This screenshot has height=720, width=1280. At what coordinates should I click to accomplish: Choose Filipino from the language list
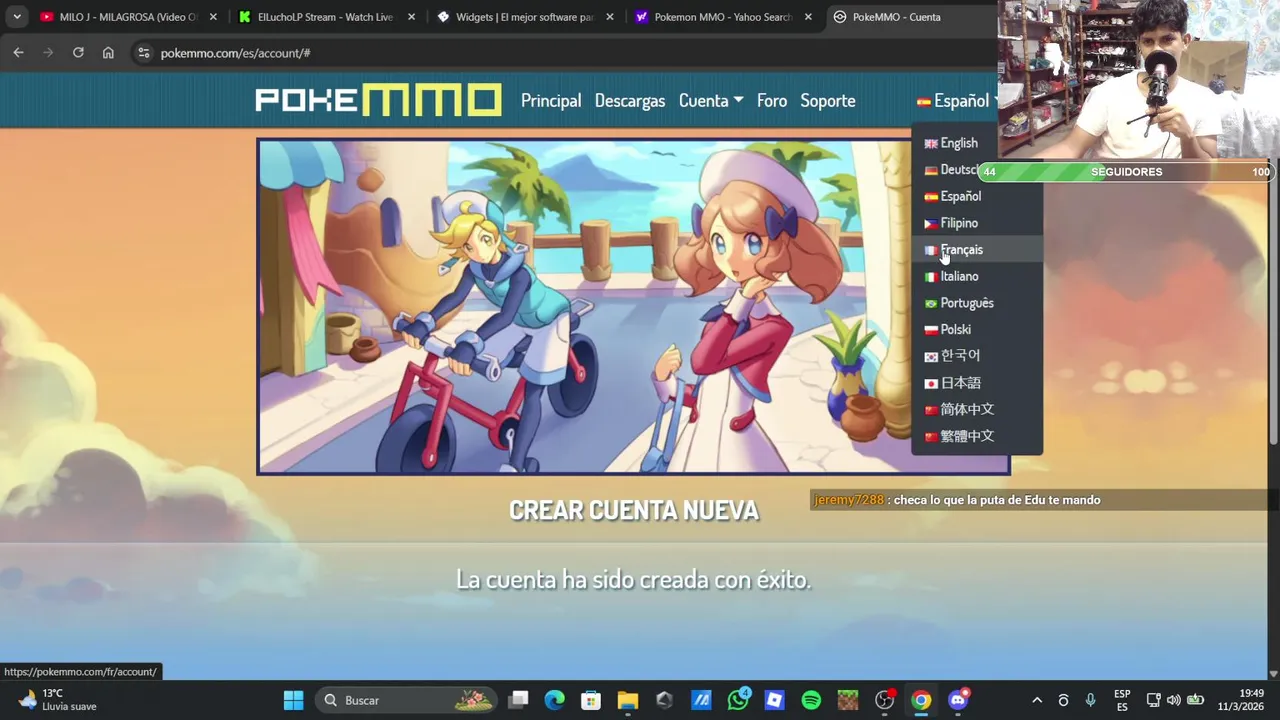977,223
